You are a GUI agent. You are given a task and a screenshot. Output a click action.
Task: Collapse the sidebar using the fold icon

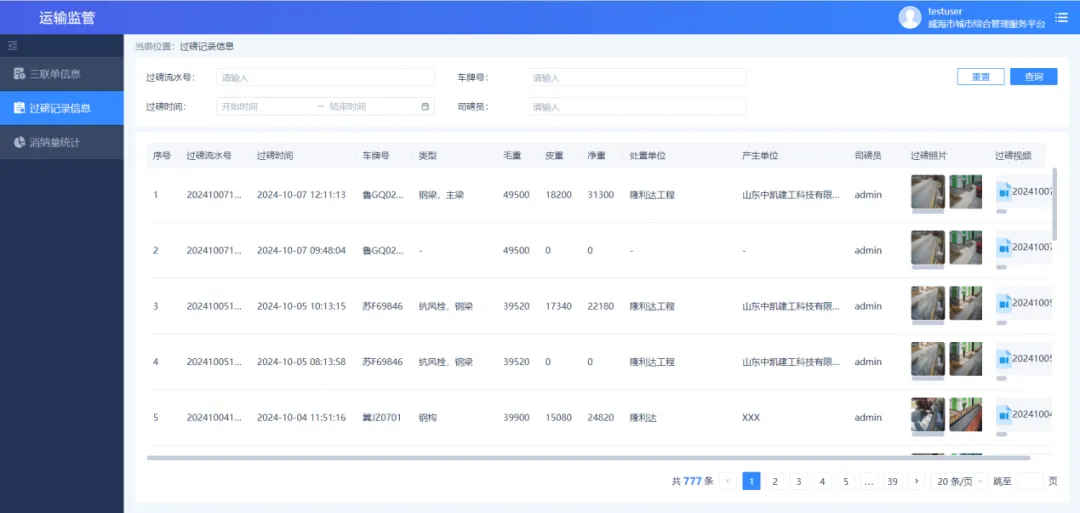coord(12,46)
